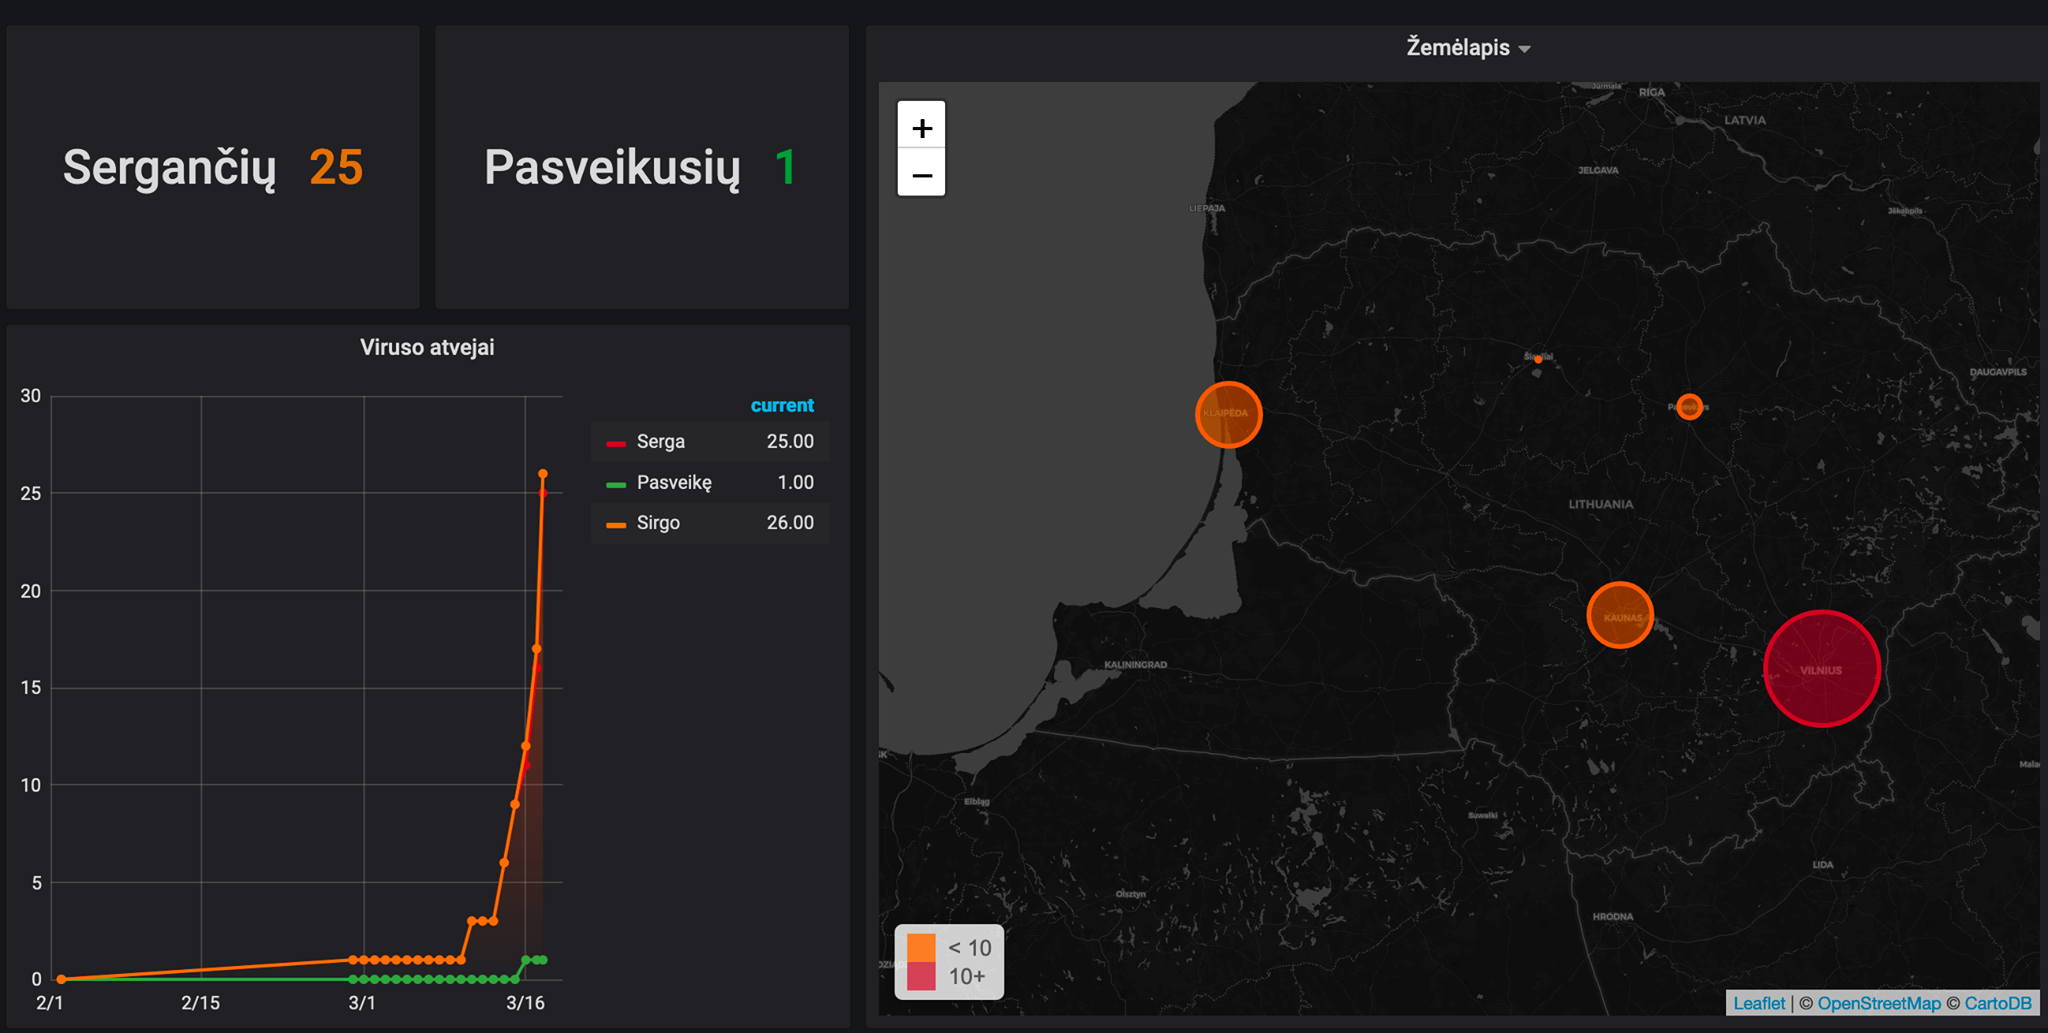Viewport: 2048px width, 1033px height.
Task: Toggle the Sirgo series in legend
Action: pos(658,523)
